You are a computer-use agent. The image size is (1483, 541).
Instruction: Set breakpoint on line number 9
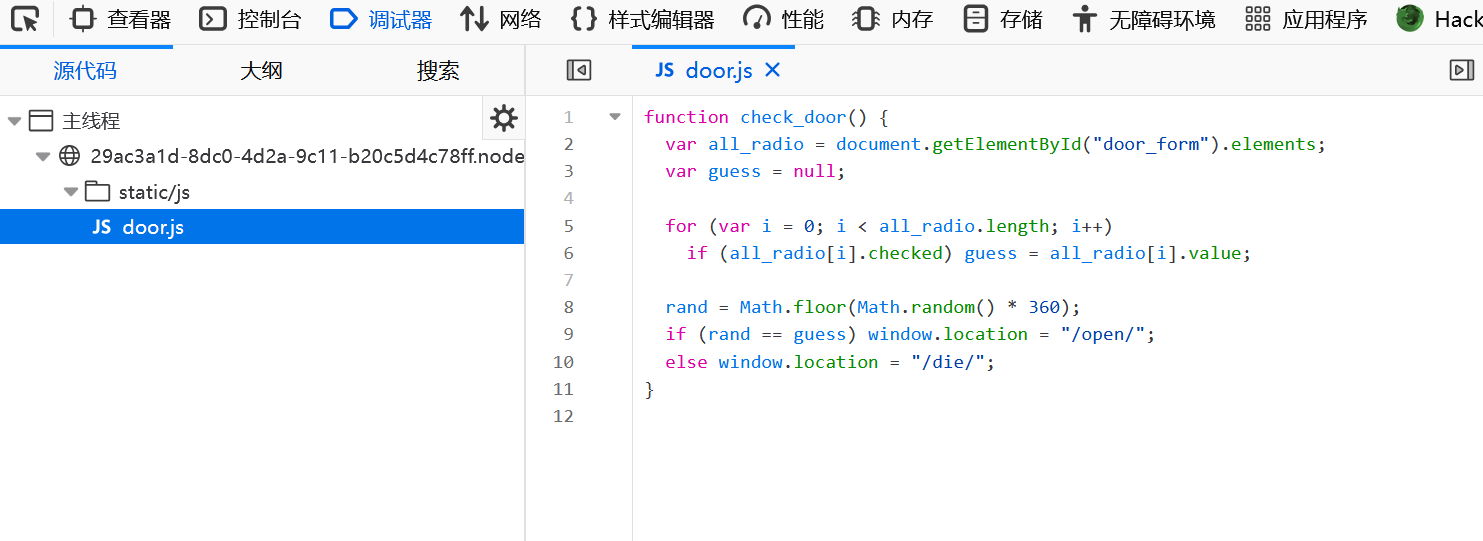(x=568, y=334)
